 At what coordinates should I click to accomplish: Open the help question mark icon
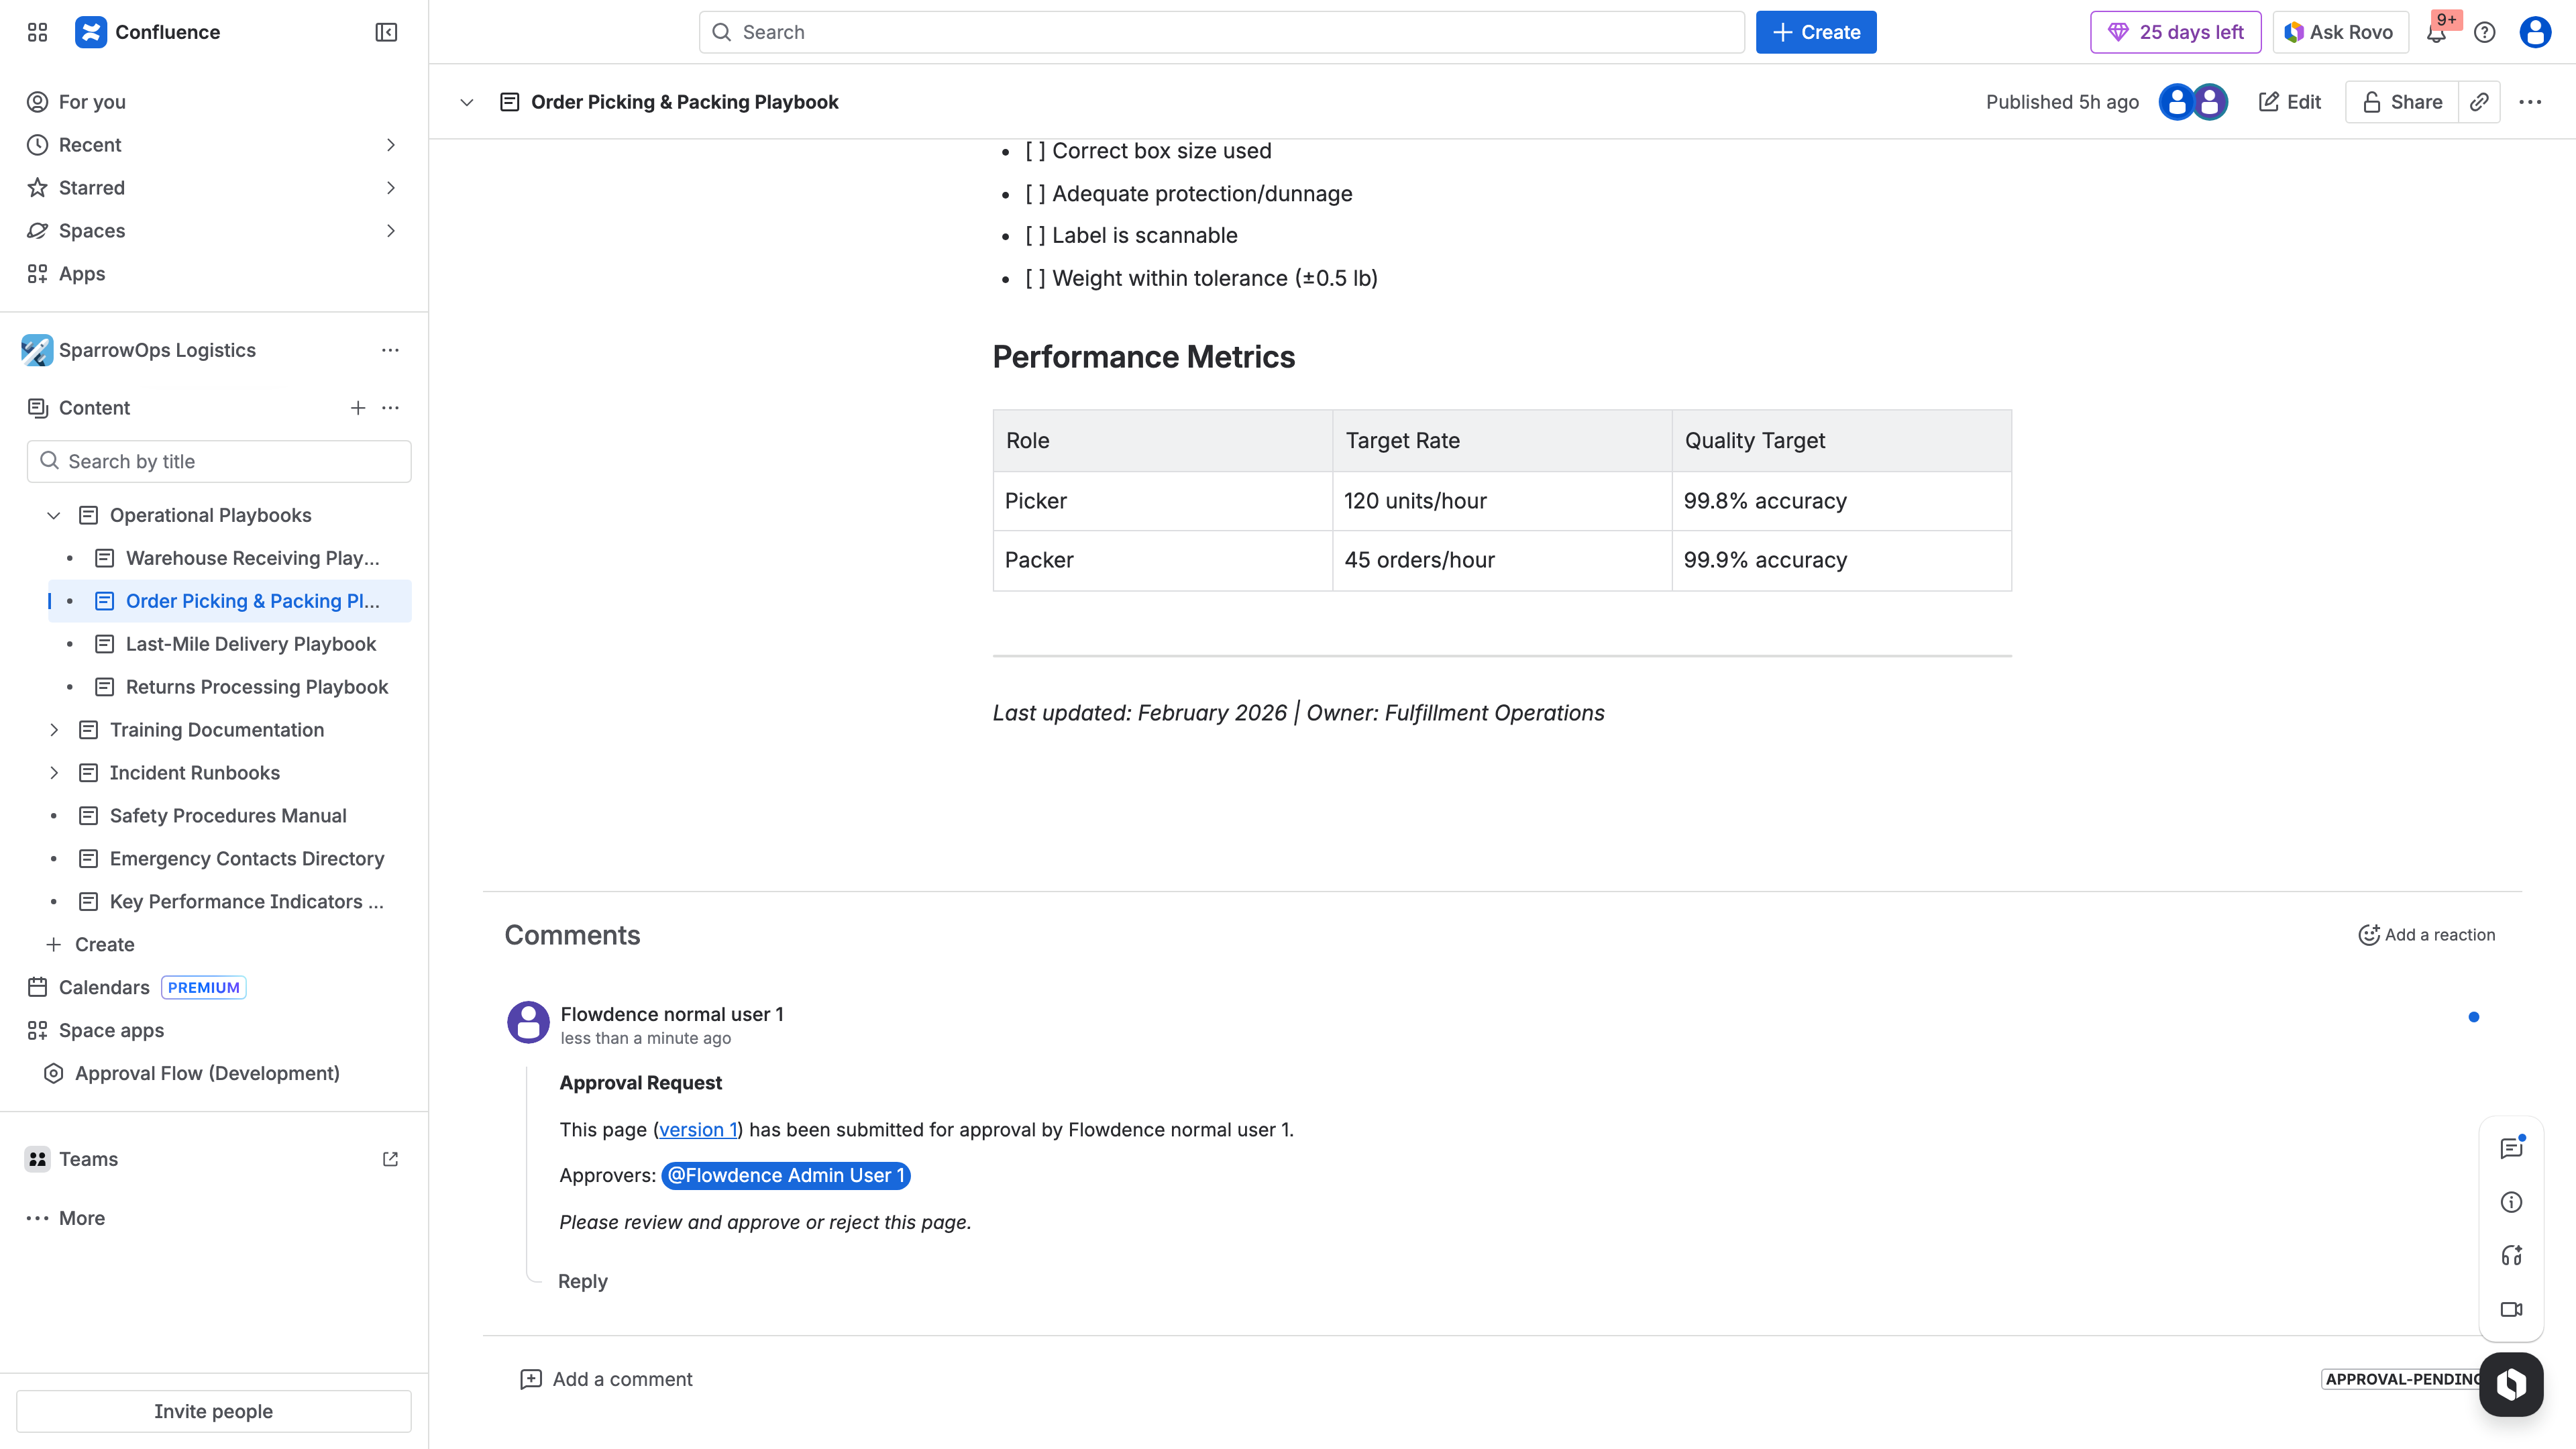point(2485,32)
